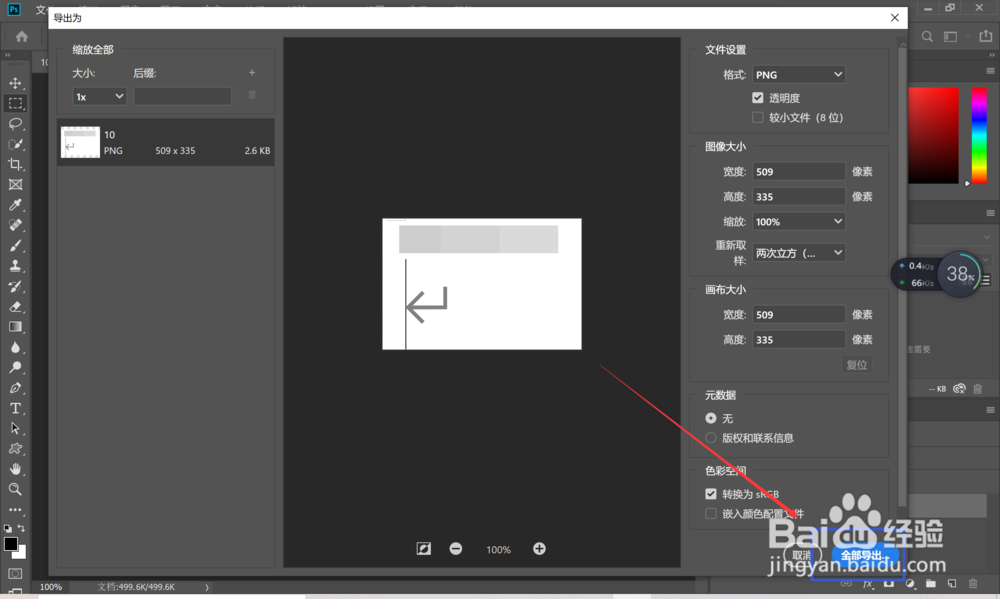This screenshot has height=599, width=1000.
Task: Open the Edit Toolbar three-dots menu
Action: click(x=15, y=510)
